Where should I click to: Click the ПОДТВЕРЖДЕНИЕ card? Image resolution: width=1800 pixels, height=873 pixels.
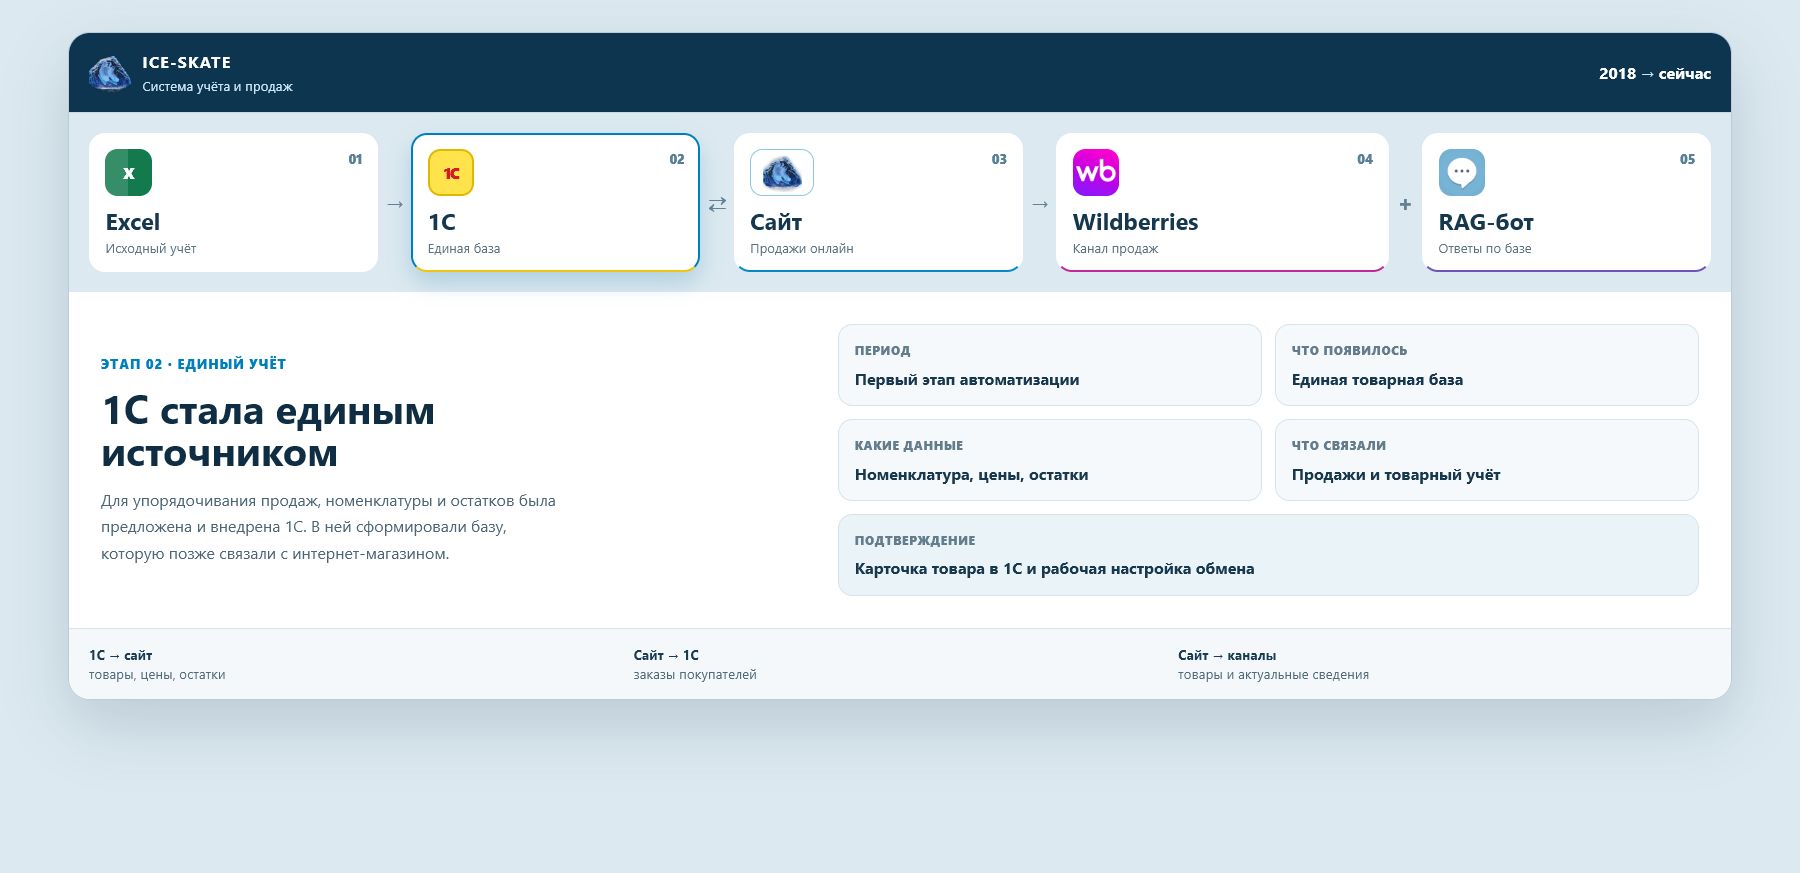1268,555
